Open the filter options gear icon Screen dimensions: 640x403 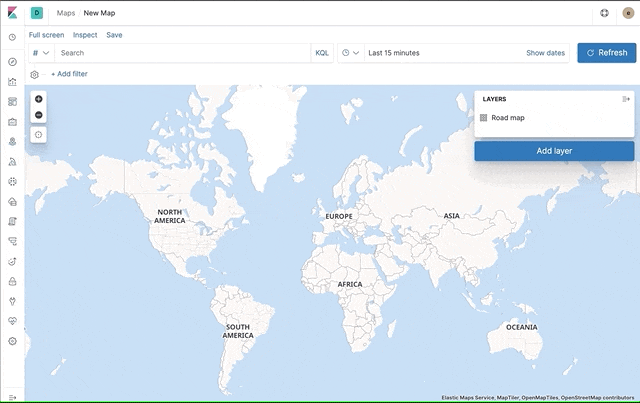coord(35,75)
